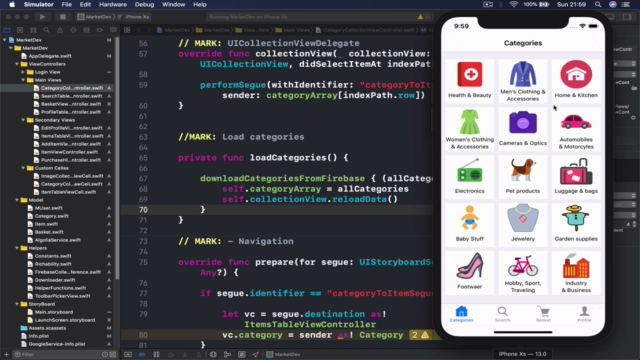Open Women's Clothing & Accessories category

[469, 129]
